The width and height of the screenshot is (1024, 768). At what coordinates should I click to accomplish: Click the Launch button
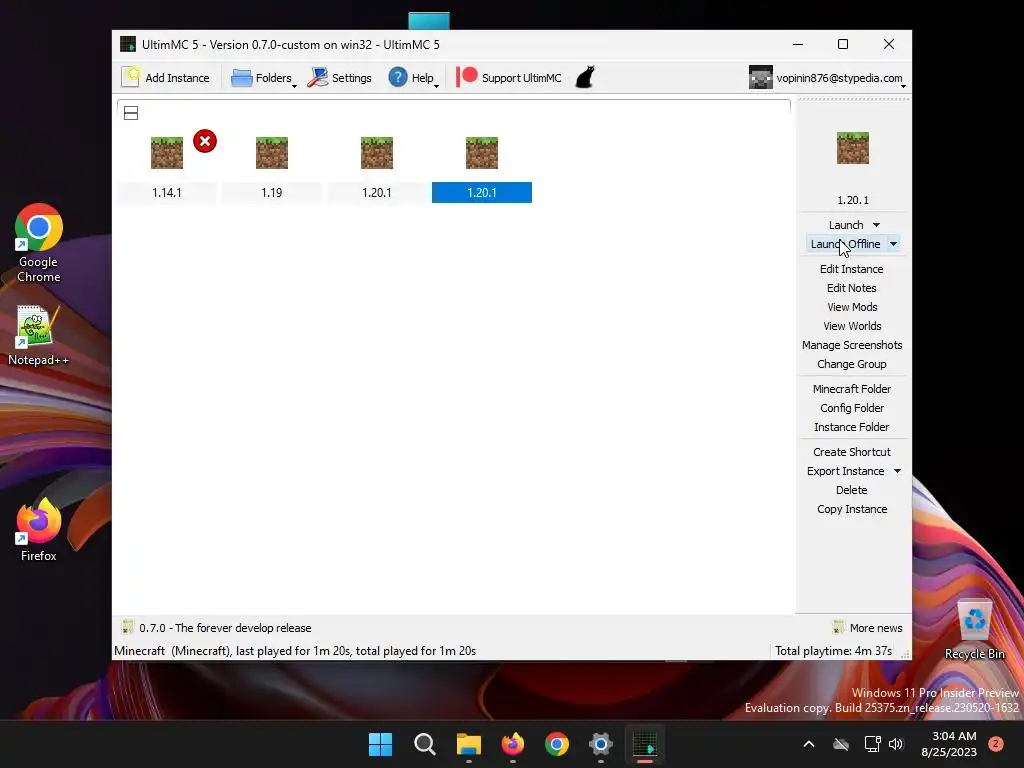tap(846, 225)
